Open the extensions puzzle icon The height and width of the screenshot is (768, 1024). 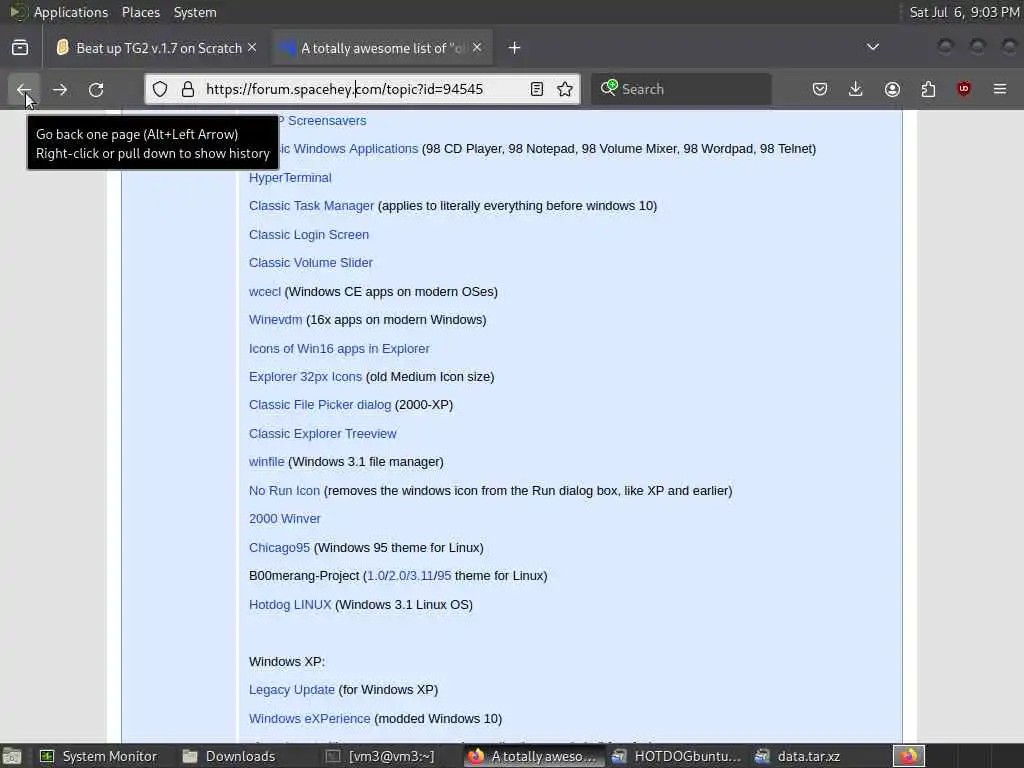point(928,89)
